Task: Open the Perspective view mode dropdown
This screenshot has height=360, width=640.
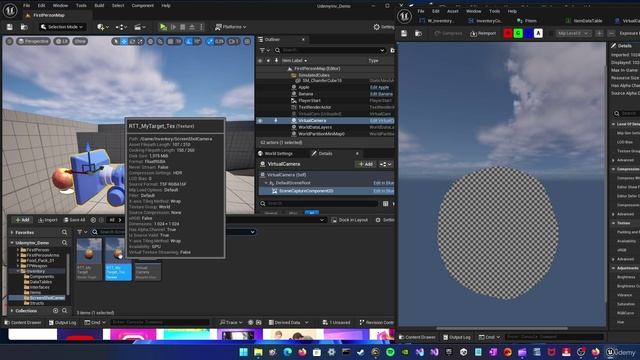Action: click(33, 41)
